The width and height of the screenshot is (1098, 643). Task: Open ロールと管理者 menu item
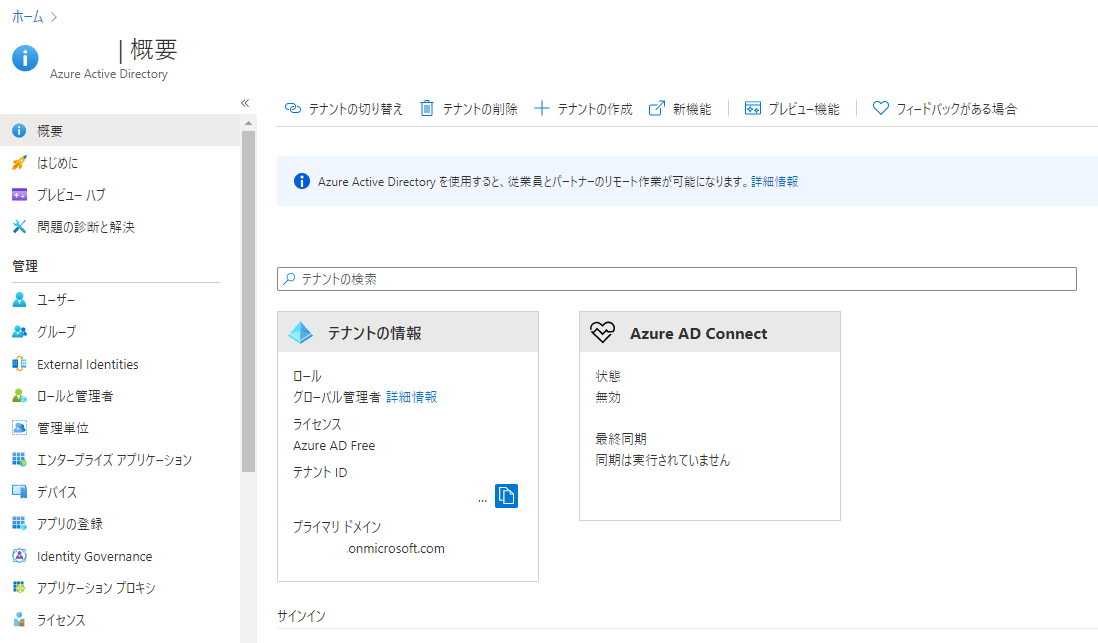click(120, 396)
